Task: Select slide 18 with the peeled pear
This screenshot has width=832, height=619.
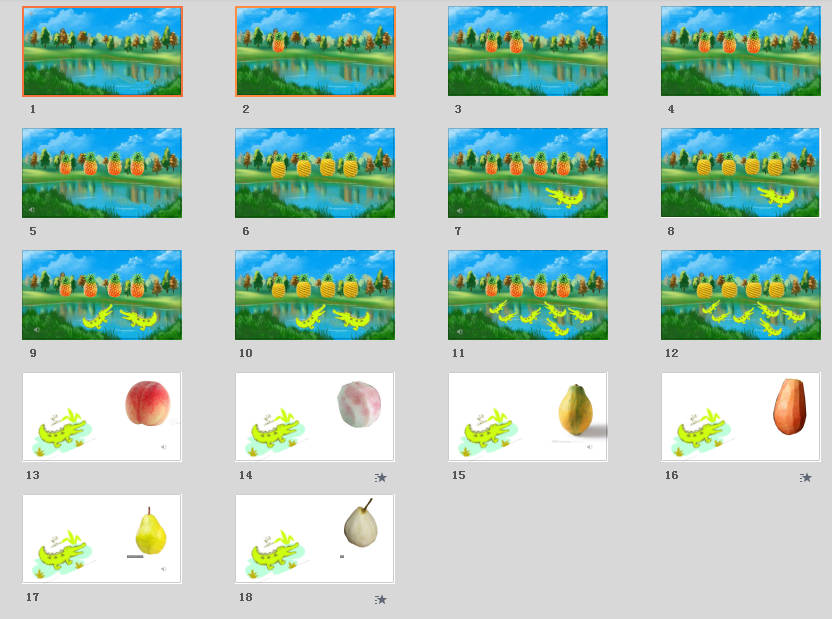Action: click(x=315, y=539)
